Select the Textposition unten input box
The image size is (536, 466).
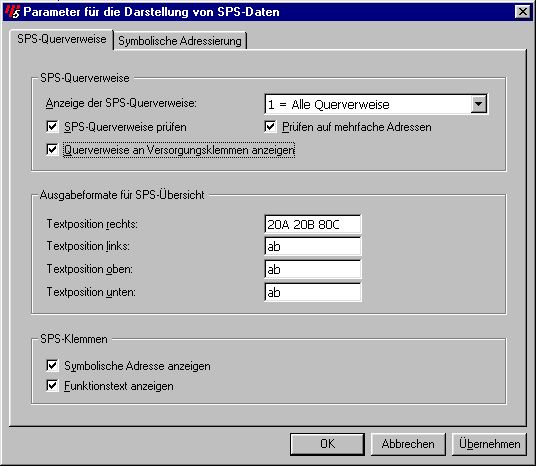coord(312,292)
